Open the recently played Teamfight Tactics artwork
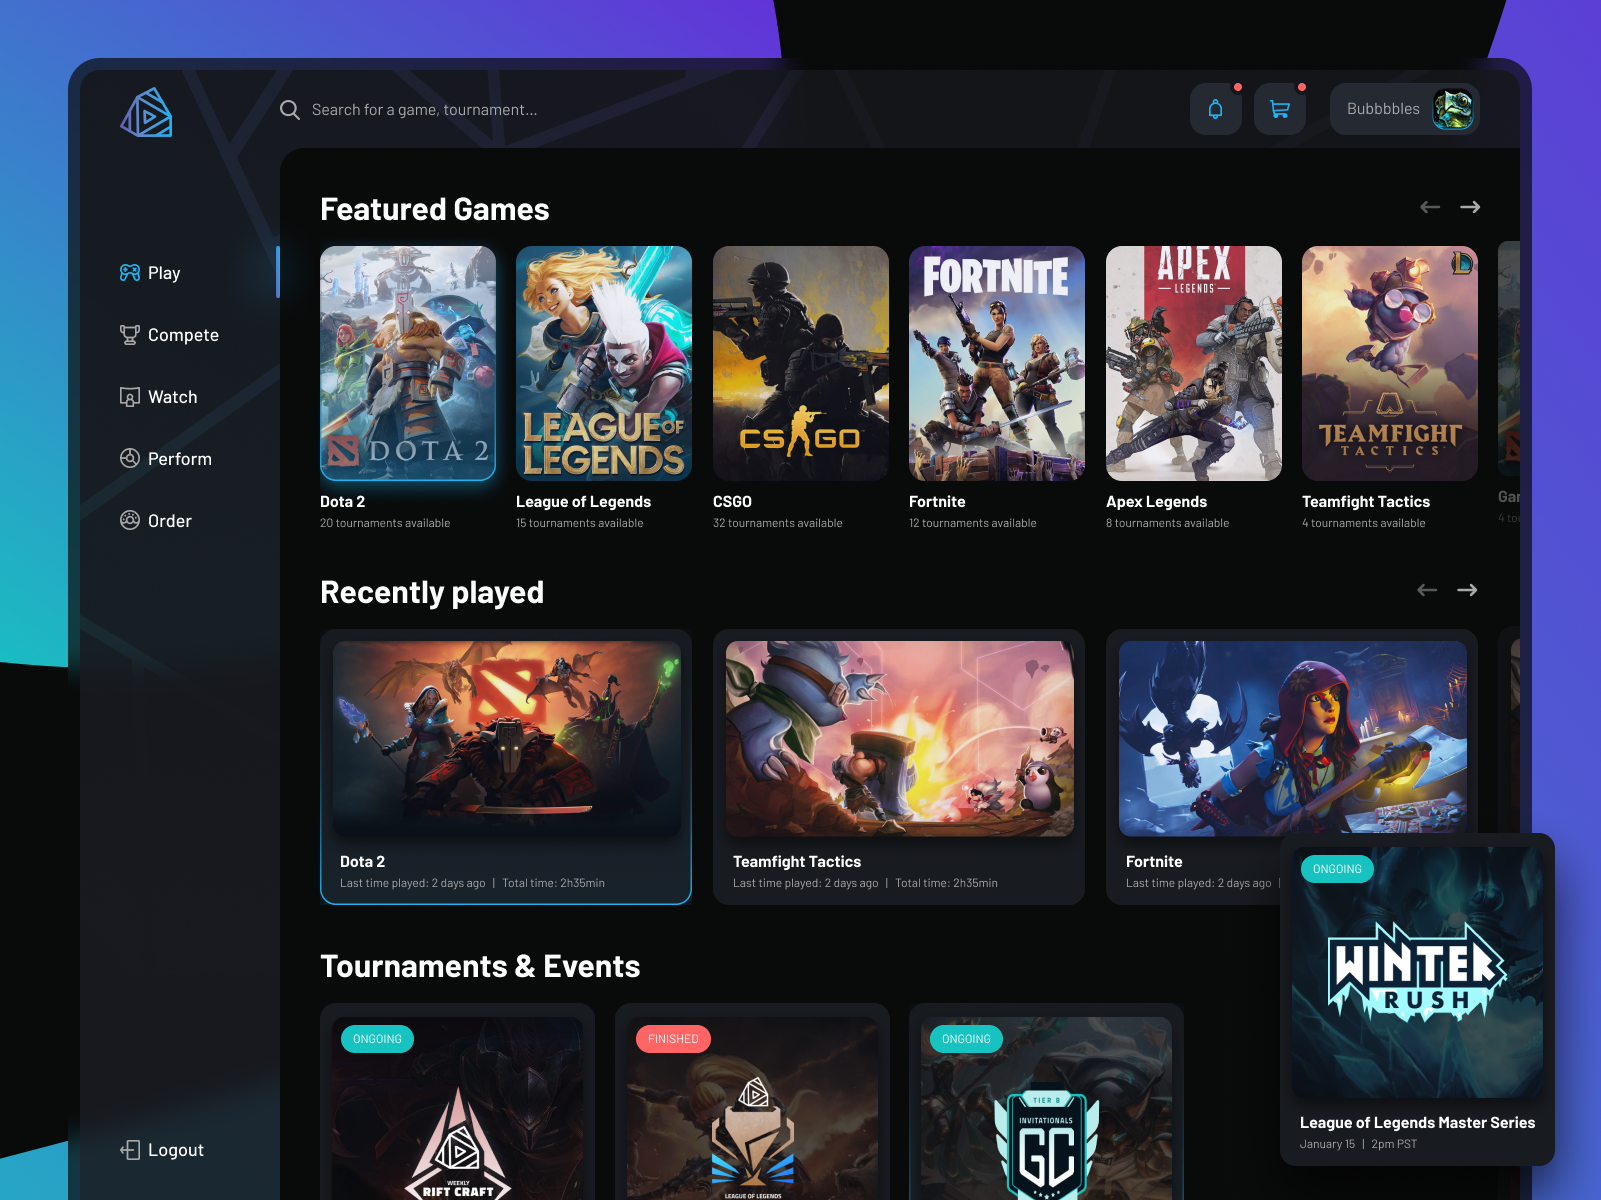Image resolution: width=1601 pixels, height=1200 pixels. 900,739
